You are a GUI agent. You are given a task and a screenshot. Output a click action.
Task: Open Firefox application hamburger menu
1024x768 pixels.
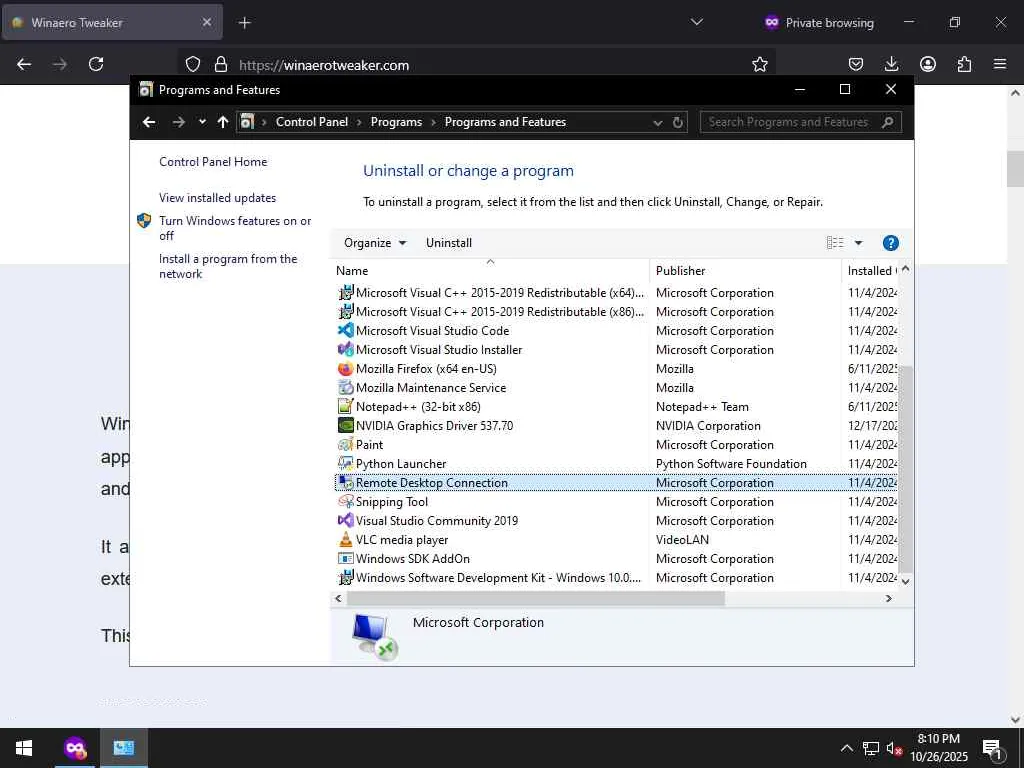tap(1000, 64)
